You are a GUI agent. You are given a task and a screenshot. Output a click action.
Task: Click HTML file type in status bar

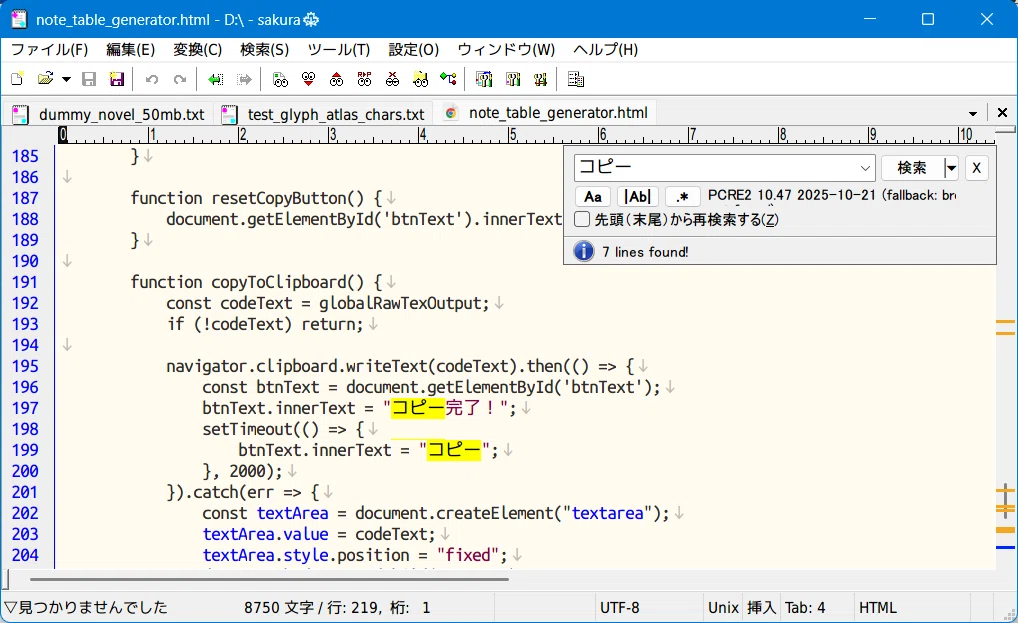878,608
